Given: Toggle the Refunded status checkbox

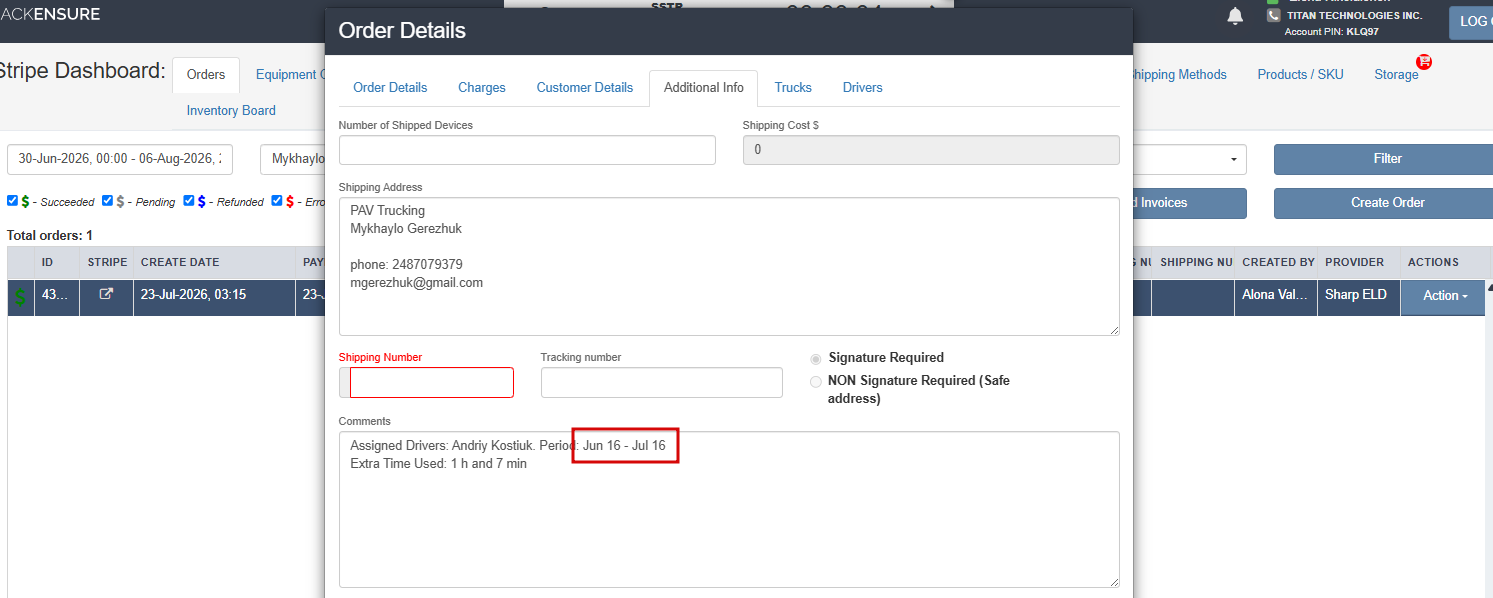Looking at the screenshot, I should pos(189,200).
